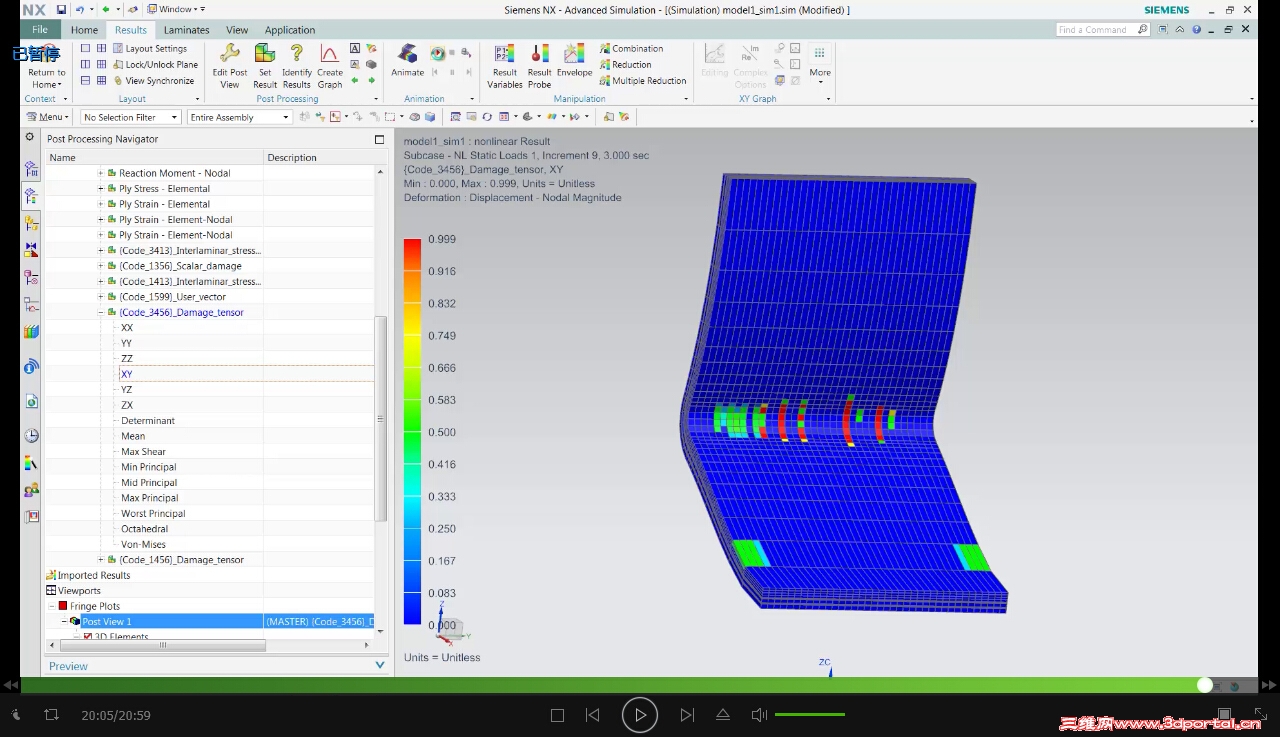Open Layout Settings
Screen dimensions: 1280x737
click(x=150, y=48)
